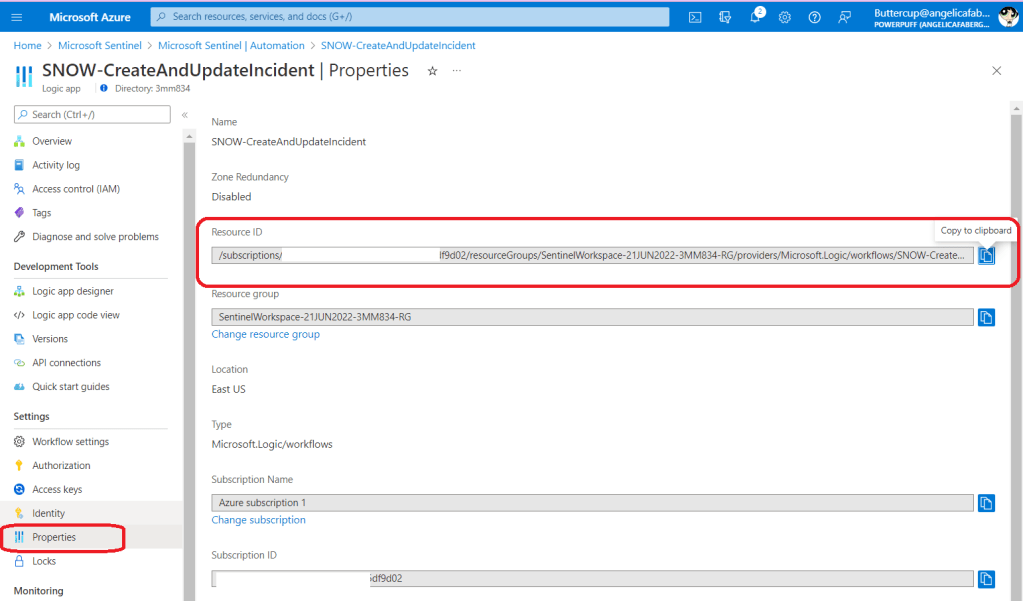Click Change resource group link
Viewport: 1023px width, 601px height.
(x=265, y=334)
